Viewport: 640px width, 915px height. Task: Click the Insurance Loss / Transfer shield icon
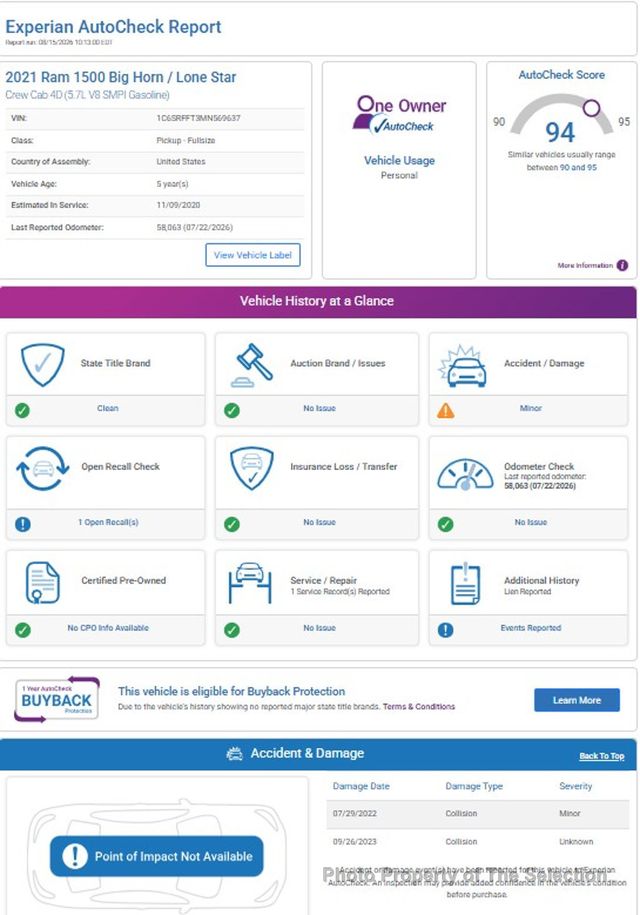(251, 468)
